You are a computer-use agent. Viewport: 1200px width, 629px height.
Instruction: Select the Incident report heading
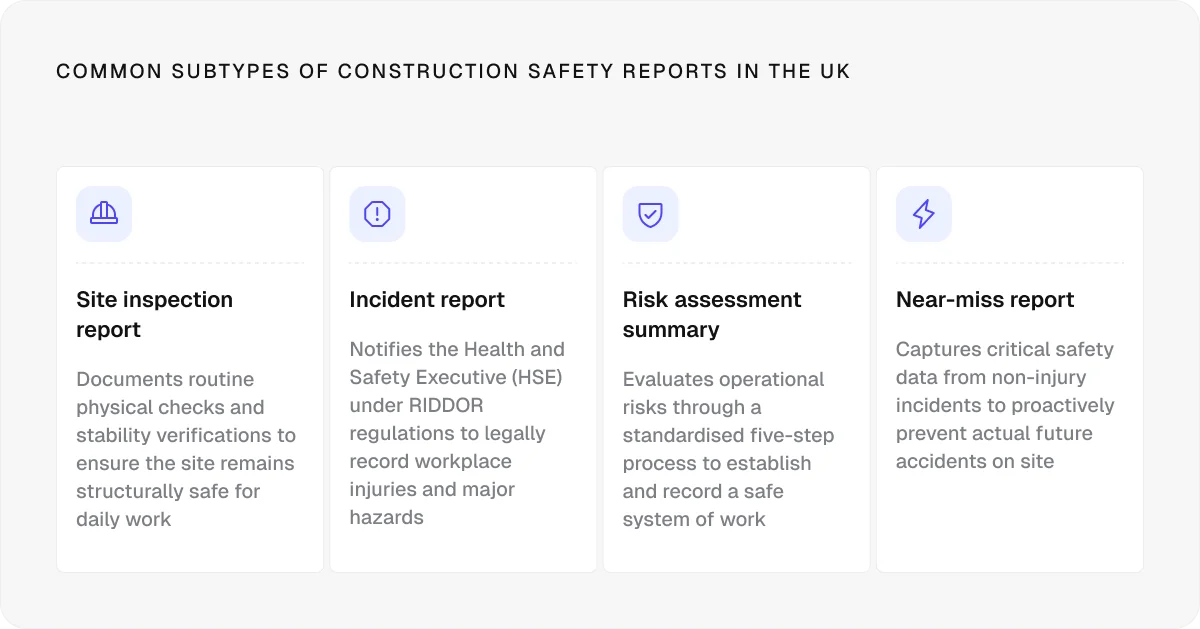(x=427, y=300)
